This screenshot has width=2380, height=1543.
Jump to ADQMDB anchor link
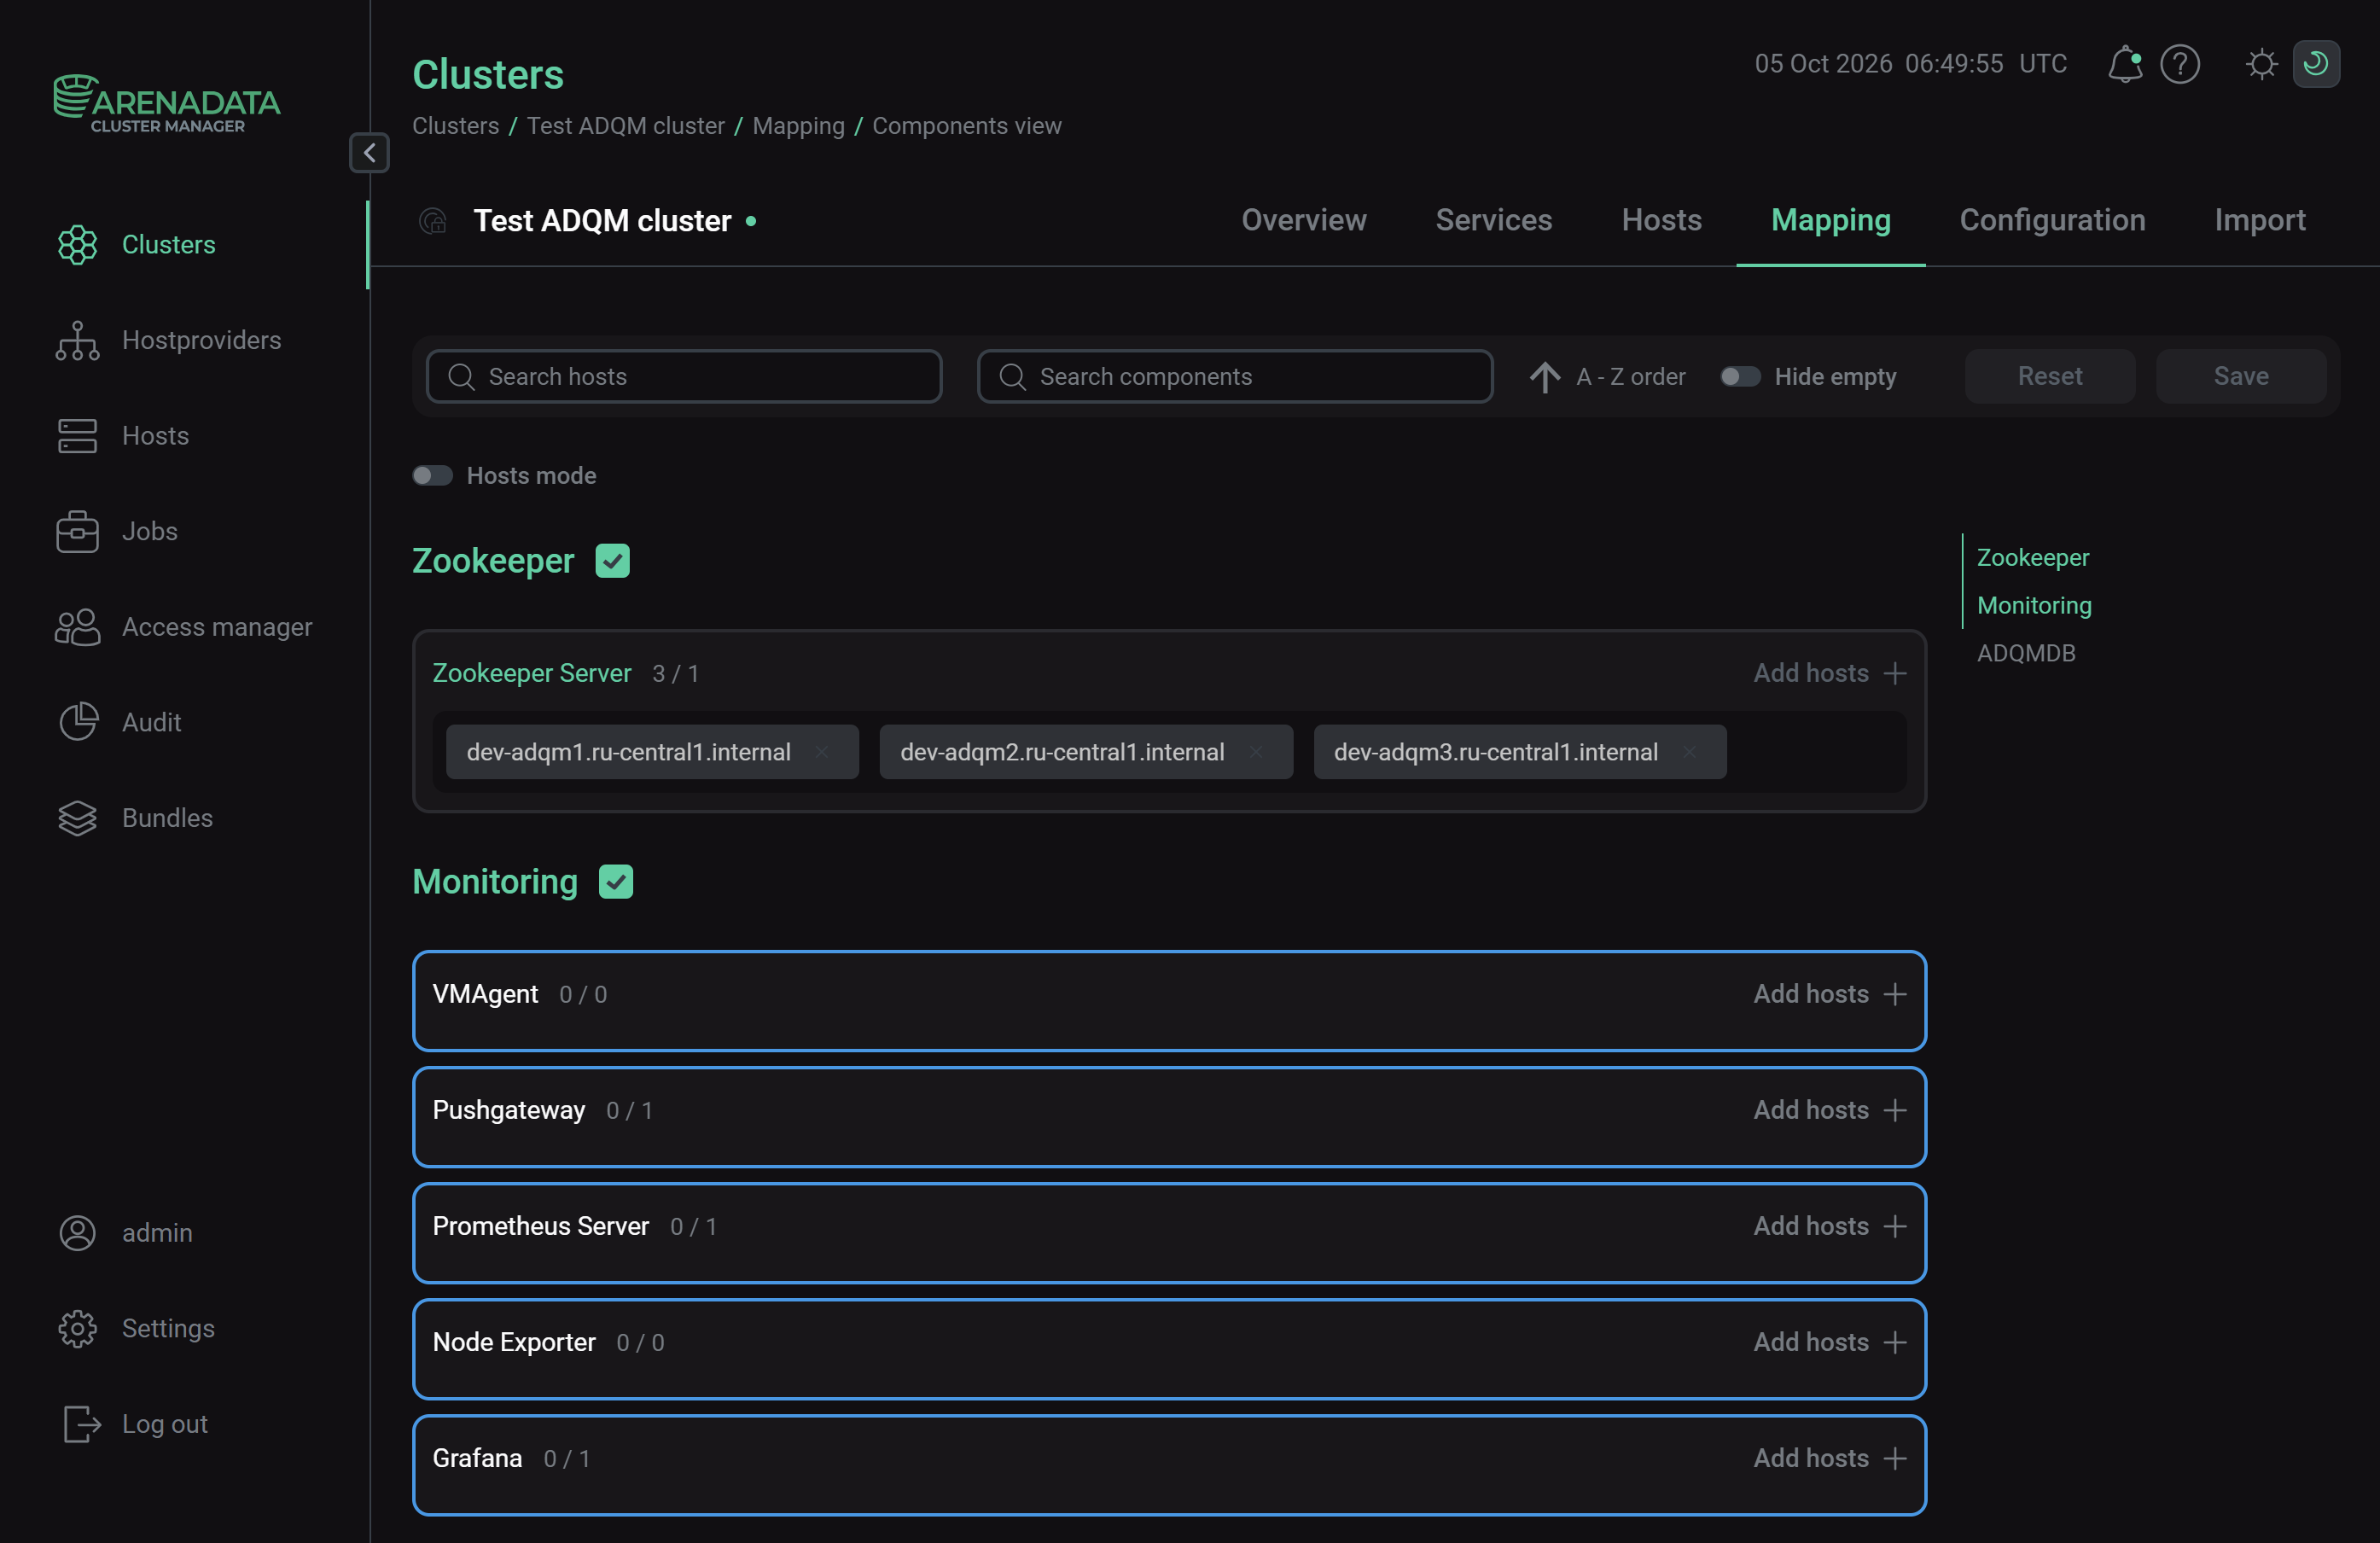(2026, 653)
